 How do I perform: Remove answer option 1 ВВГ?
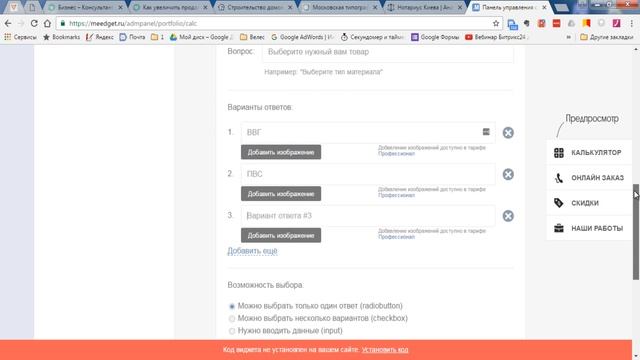pyautogui.click(x=508, y=133)
